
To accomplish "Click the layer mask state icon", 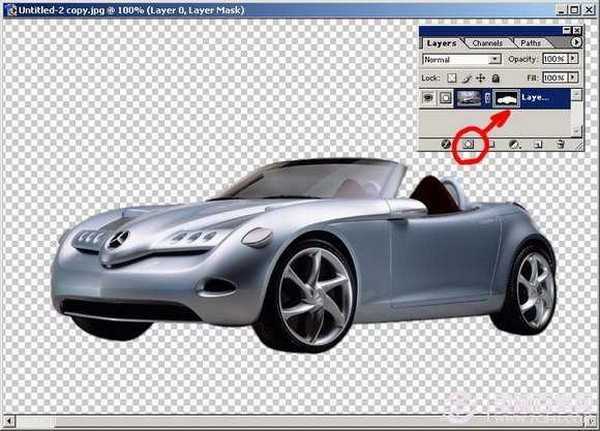I will (447, 98).
